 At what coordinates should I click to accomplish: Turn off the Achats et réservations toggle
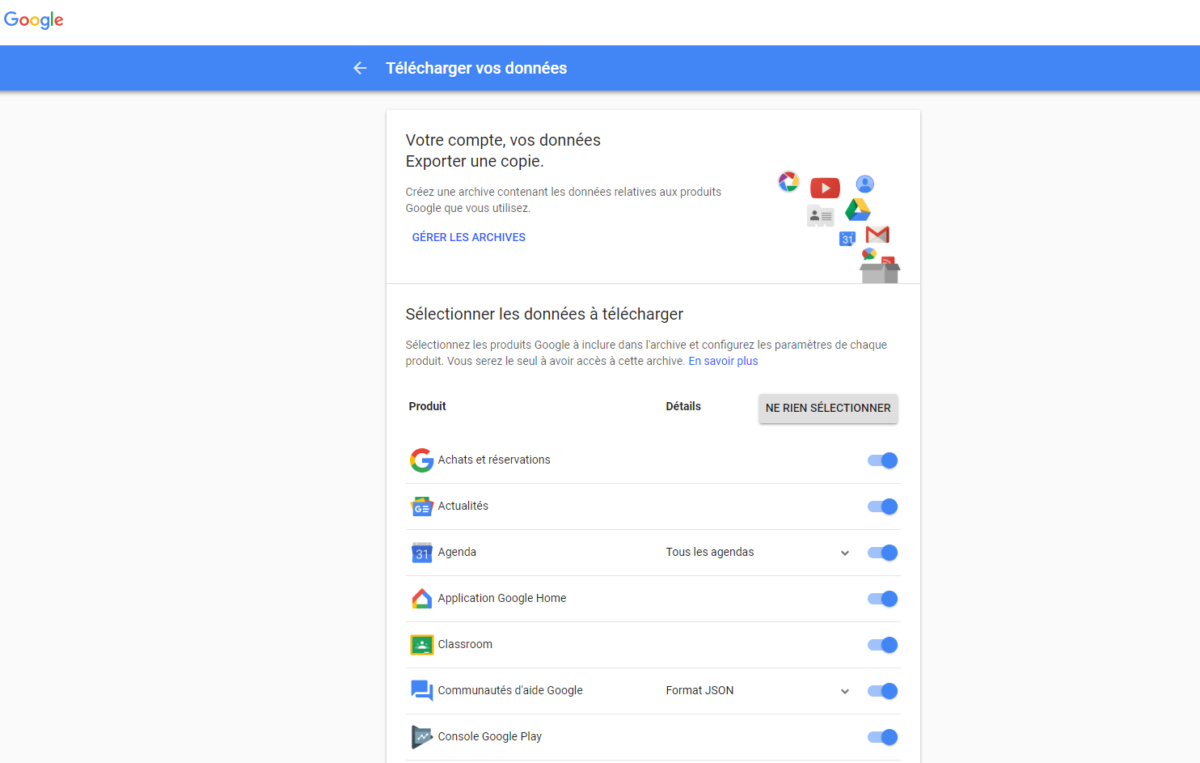click(x=882, y=460)
